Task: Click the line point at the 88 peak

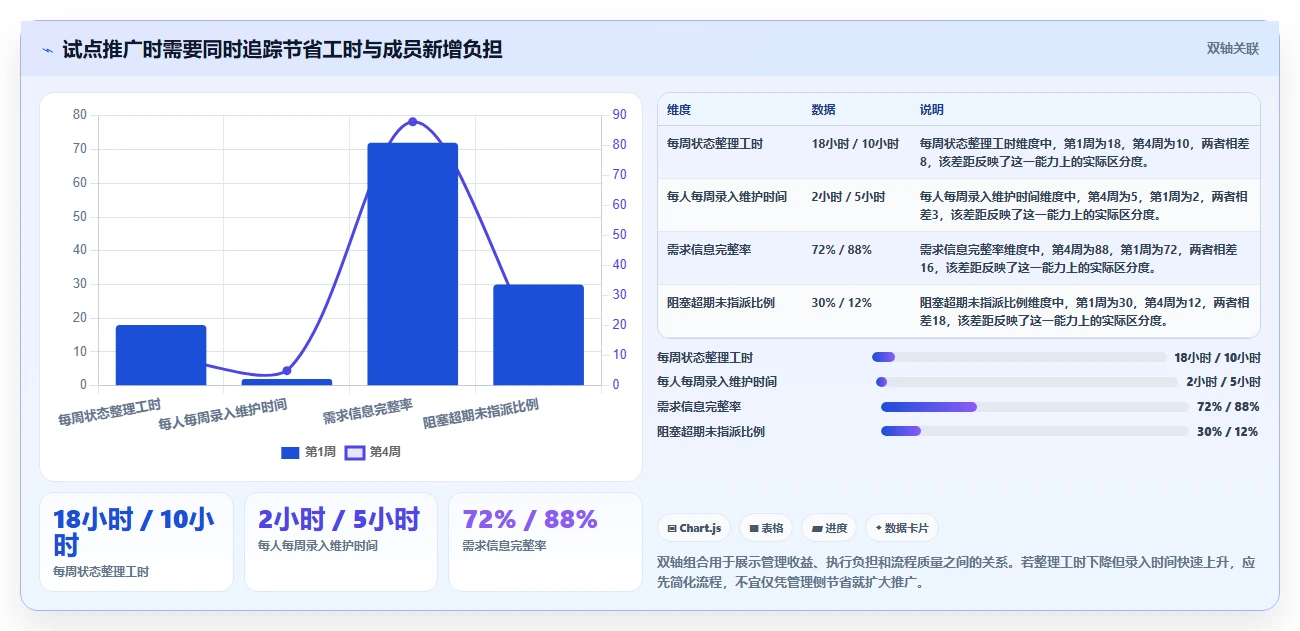Action: pyautogui.click(x=412, y=122)
